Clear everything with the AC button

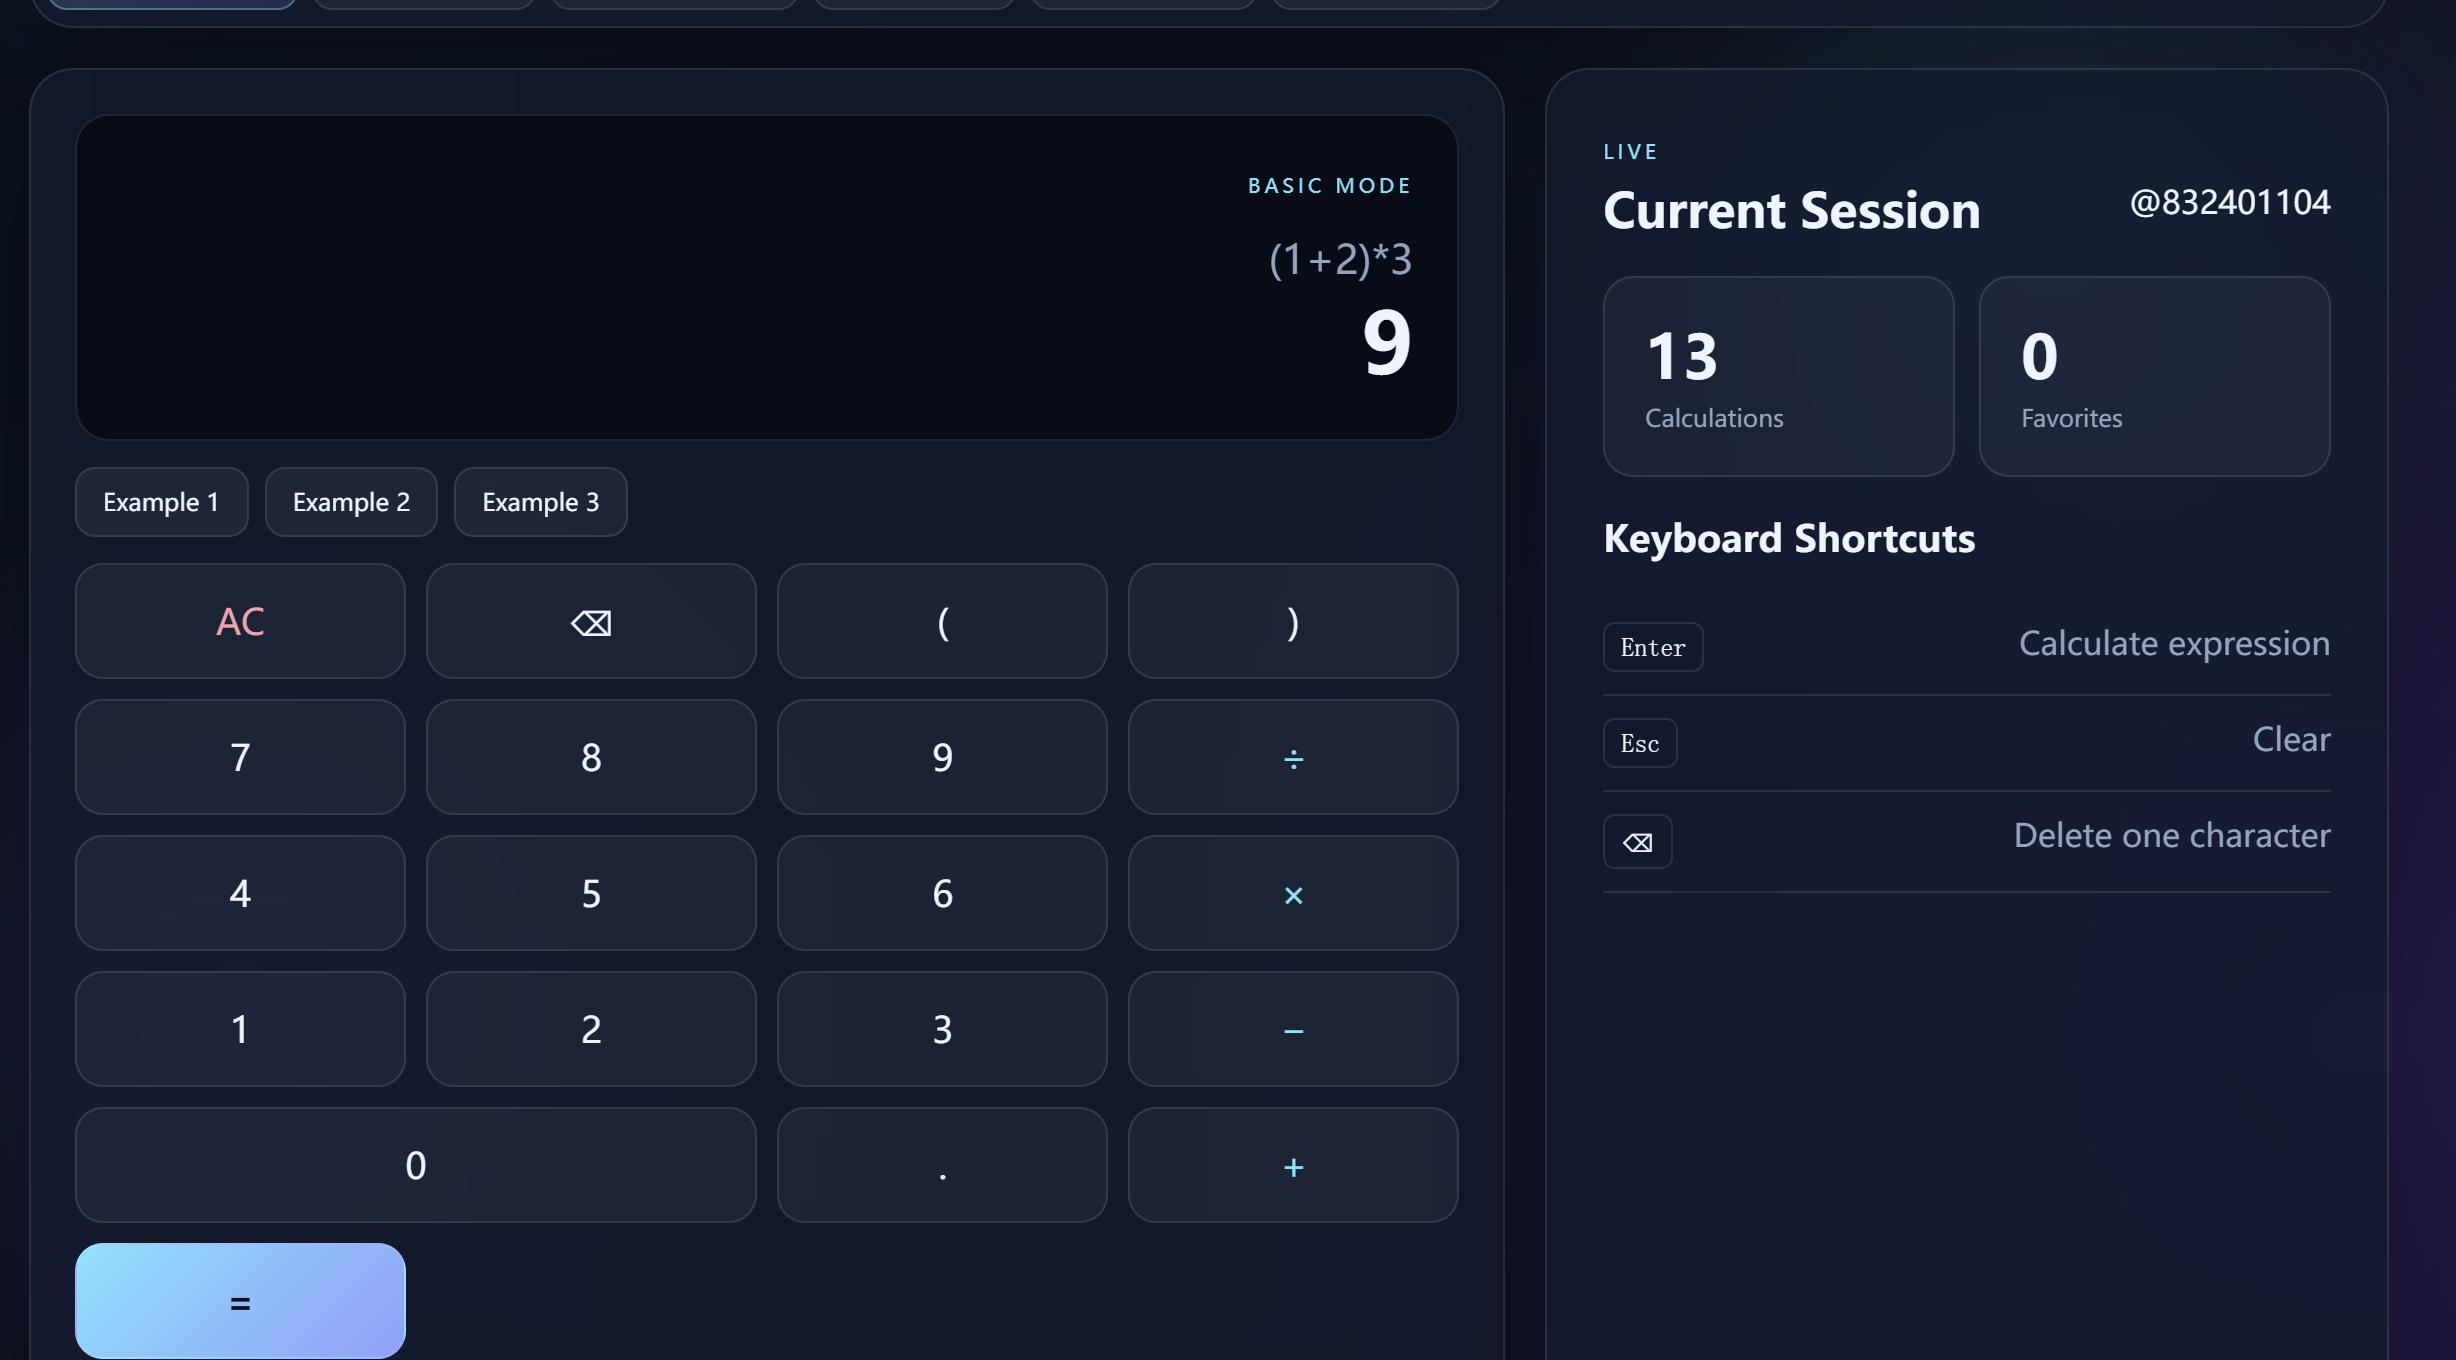click(x=240, y=621)
